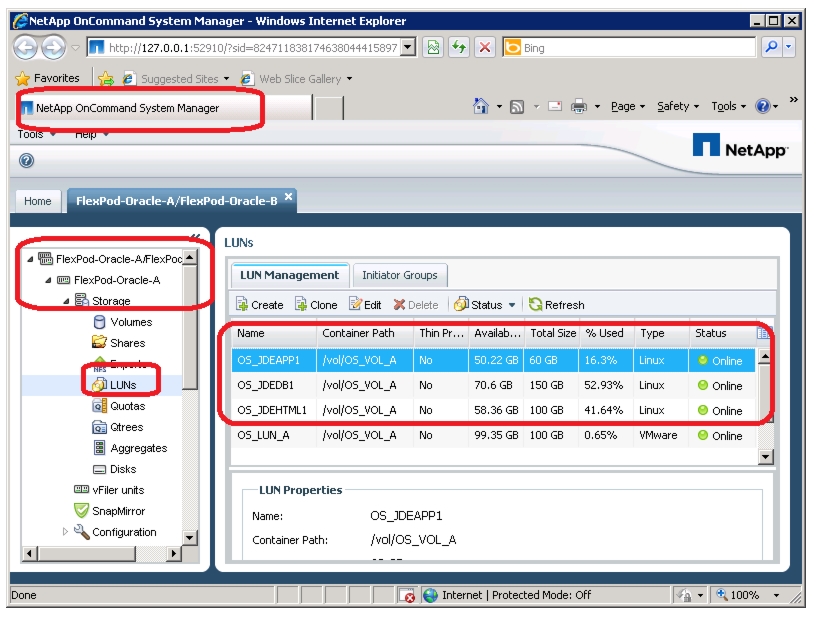837x619 pixels.
Task: Click the Create LUN toolbar button
Action: [x=259, y=305]
